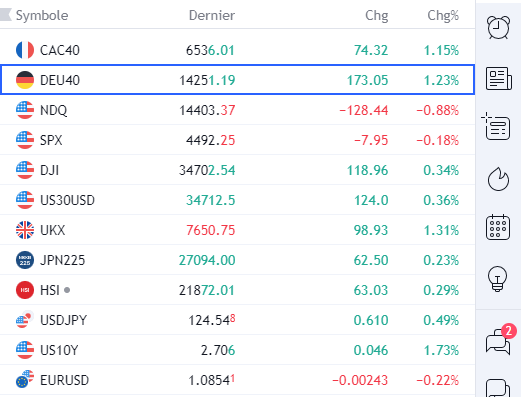
Task: Select the US10Y bond yield row
Action: pos(237,350)
